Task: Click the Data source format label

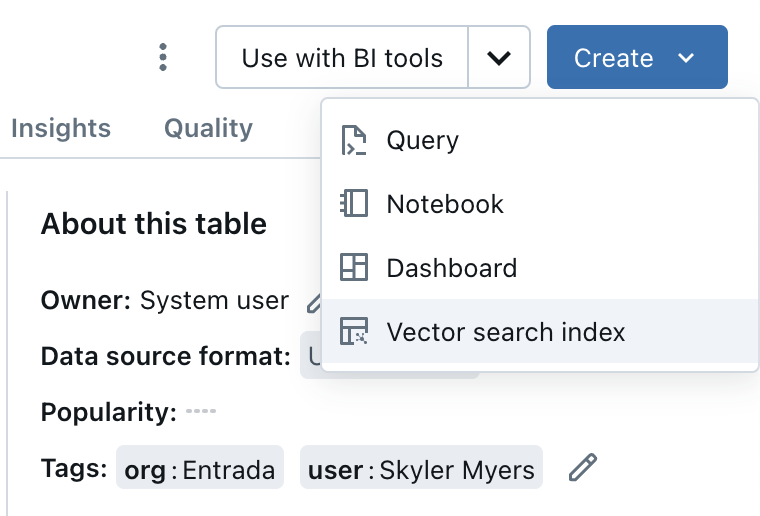Action: click(x=166, y=357)
